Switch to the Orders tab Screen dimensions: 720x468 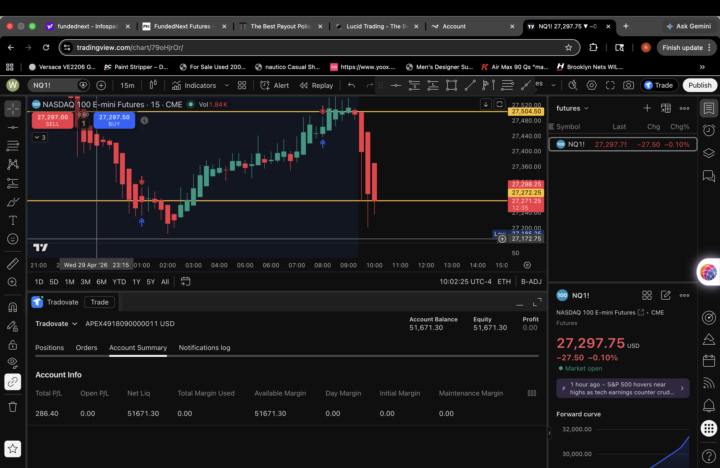[x=86, y=348]
